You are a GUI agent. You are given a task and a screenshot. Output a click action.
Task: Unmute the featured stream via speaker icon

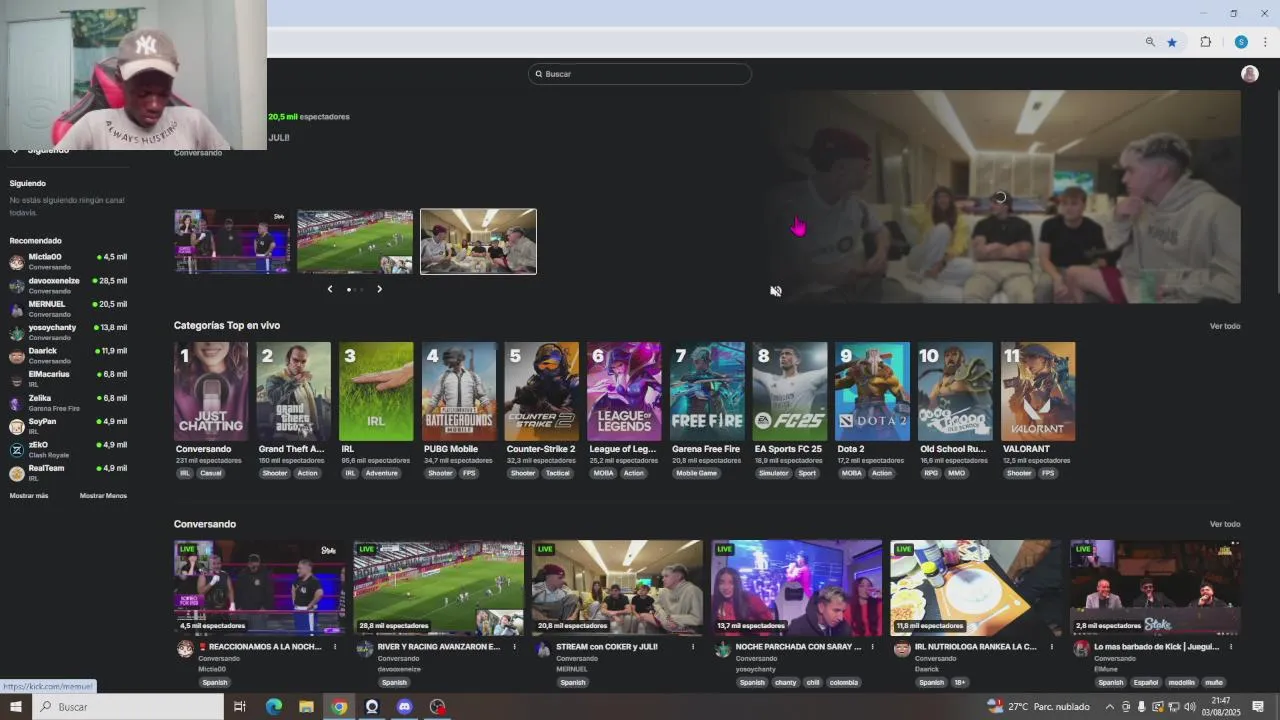coord(776,291)
